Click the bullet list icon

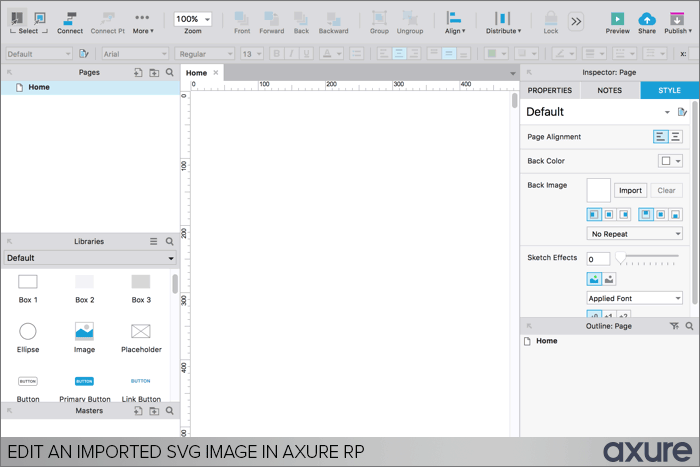[356, 54]
